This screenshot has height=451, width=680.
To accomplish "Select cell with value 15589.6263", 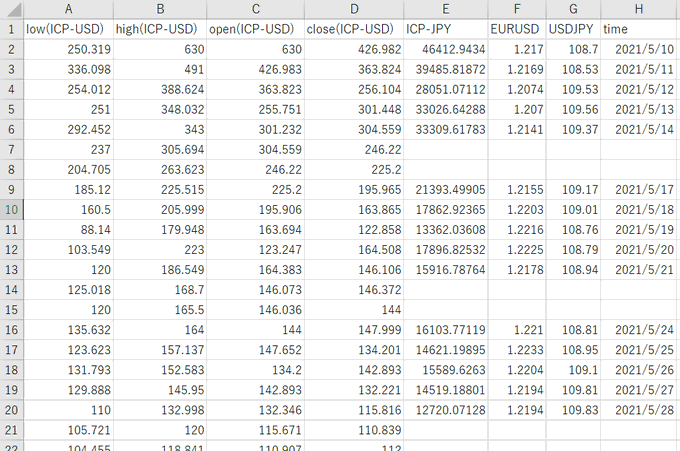I will point(446,370).
